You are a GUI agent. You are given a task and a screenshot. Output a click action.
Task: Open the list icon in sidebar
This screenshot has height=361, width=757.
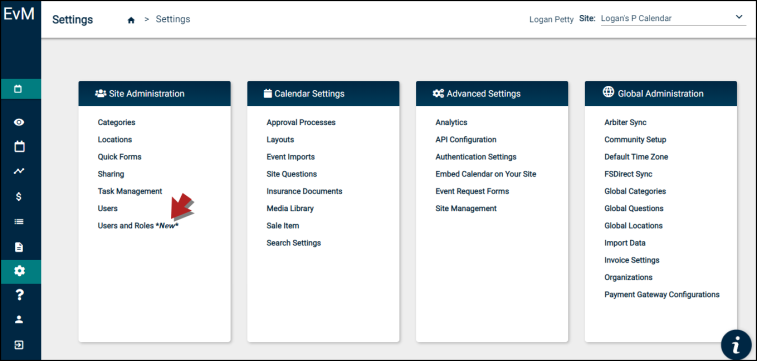[19, 222]
